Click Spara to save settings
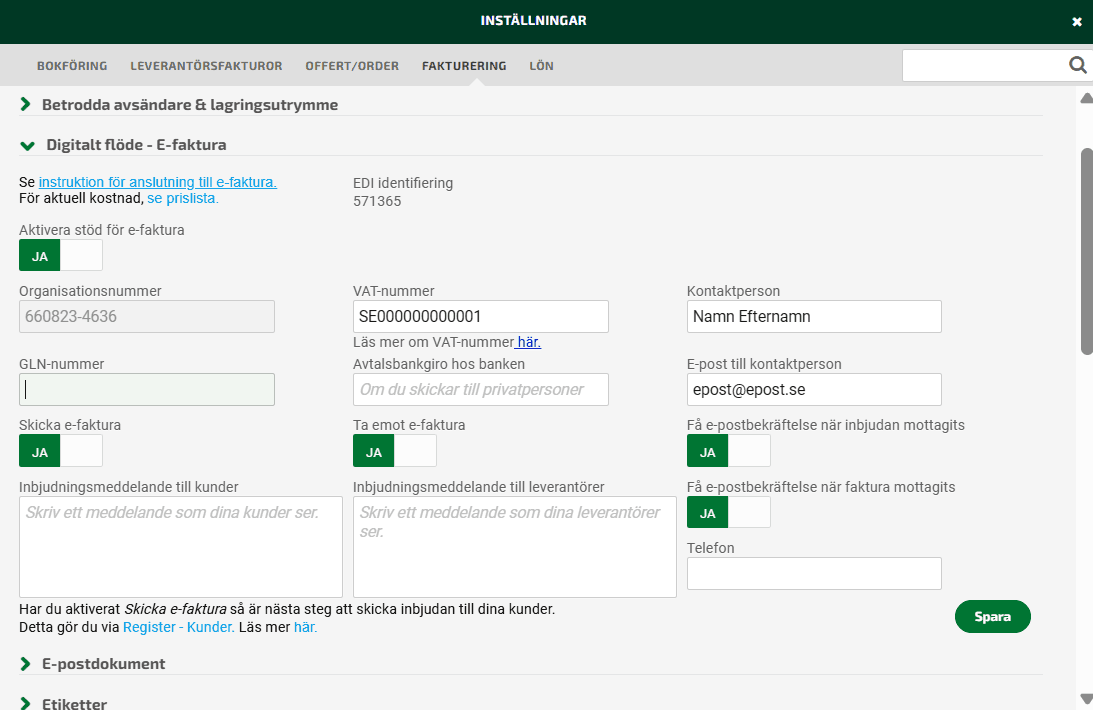 pyautogui.click(x=992, y=616)
